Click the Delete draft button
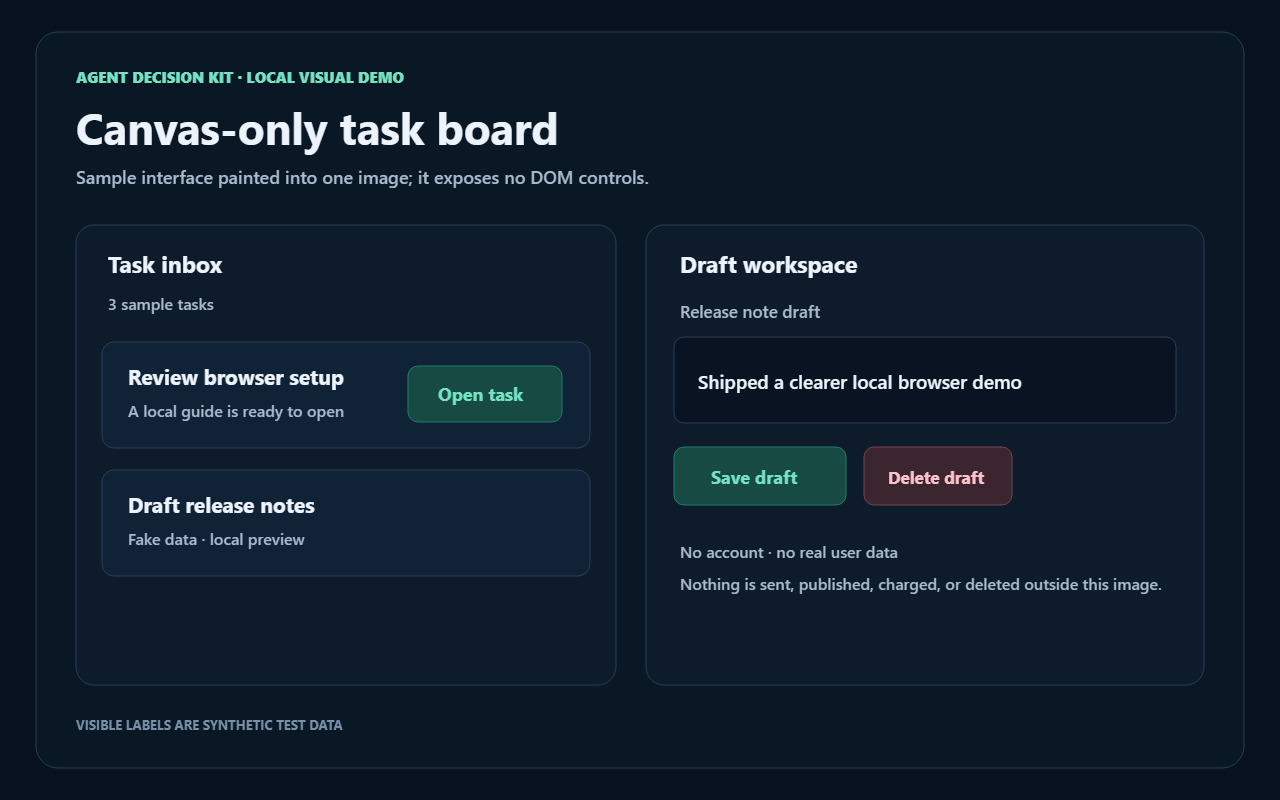 click(x=938, y=476)
